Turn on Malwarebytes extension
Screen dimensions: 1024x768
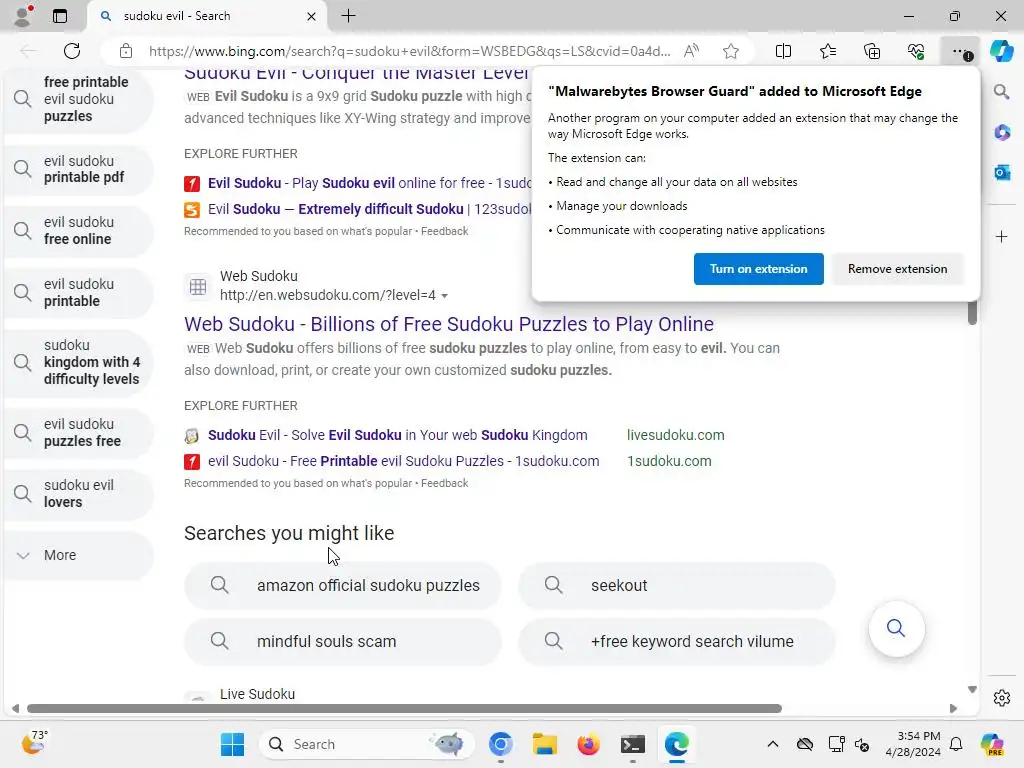758,269
